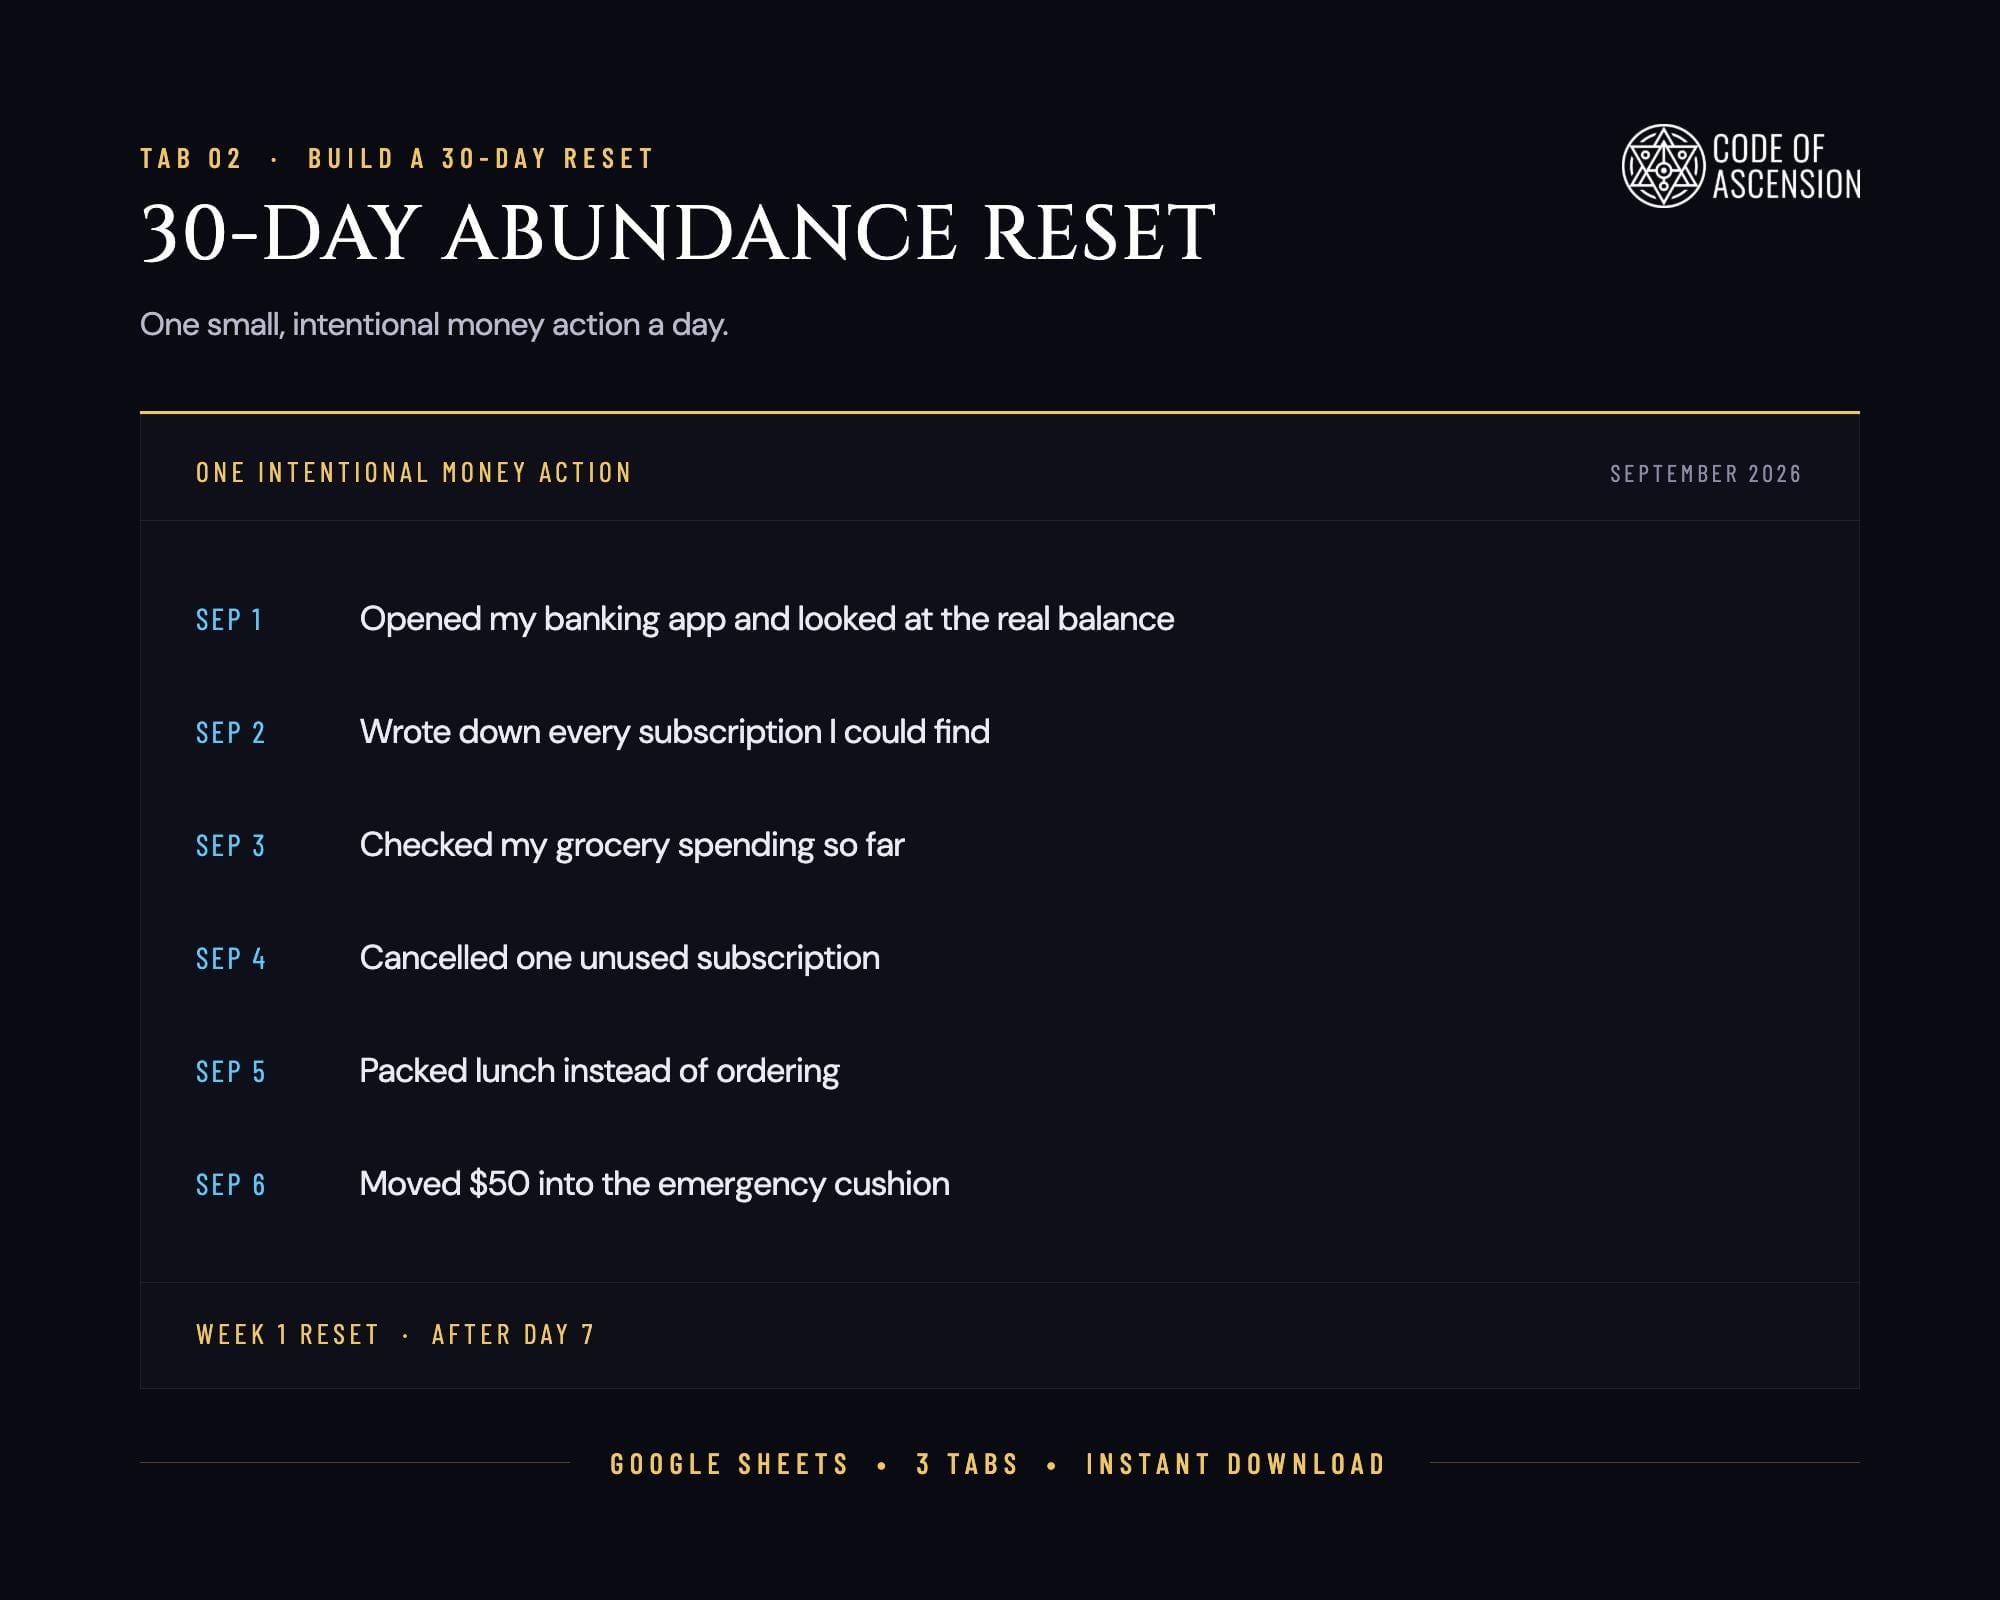This screenshot has height=1600, width=2000.
Task: Click the 30-DAY ABUNDANCE RESET heading
Action: pos(677,233)
